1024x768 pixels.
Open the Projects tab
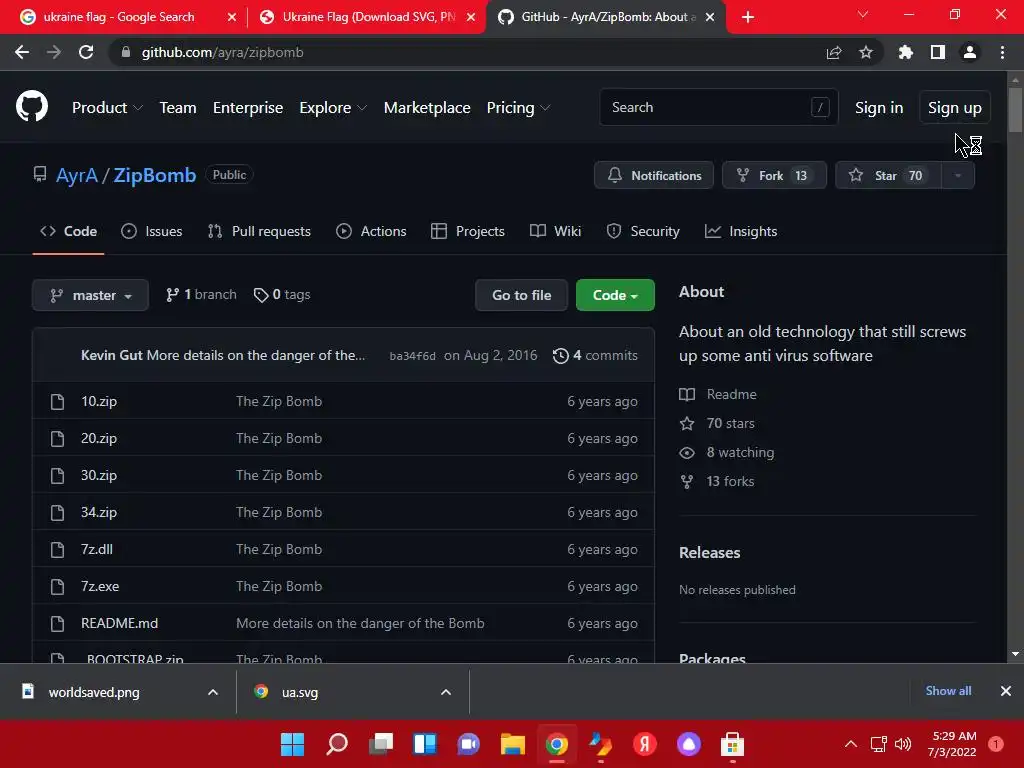pyautogui.click(x=468, y=231)
